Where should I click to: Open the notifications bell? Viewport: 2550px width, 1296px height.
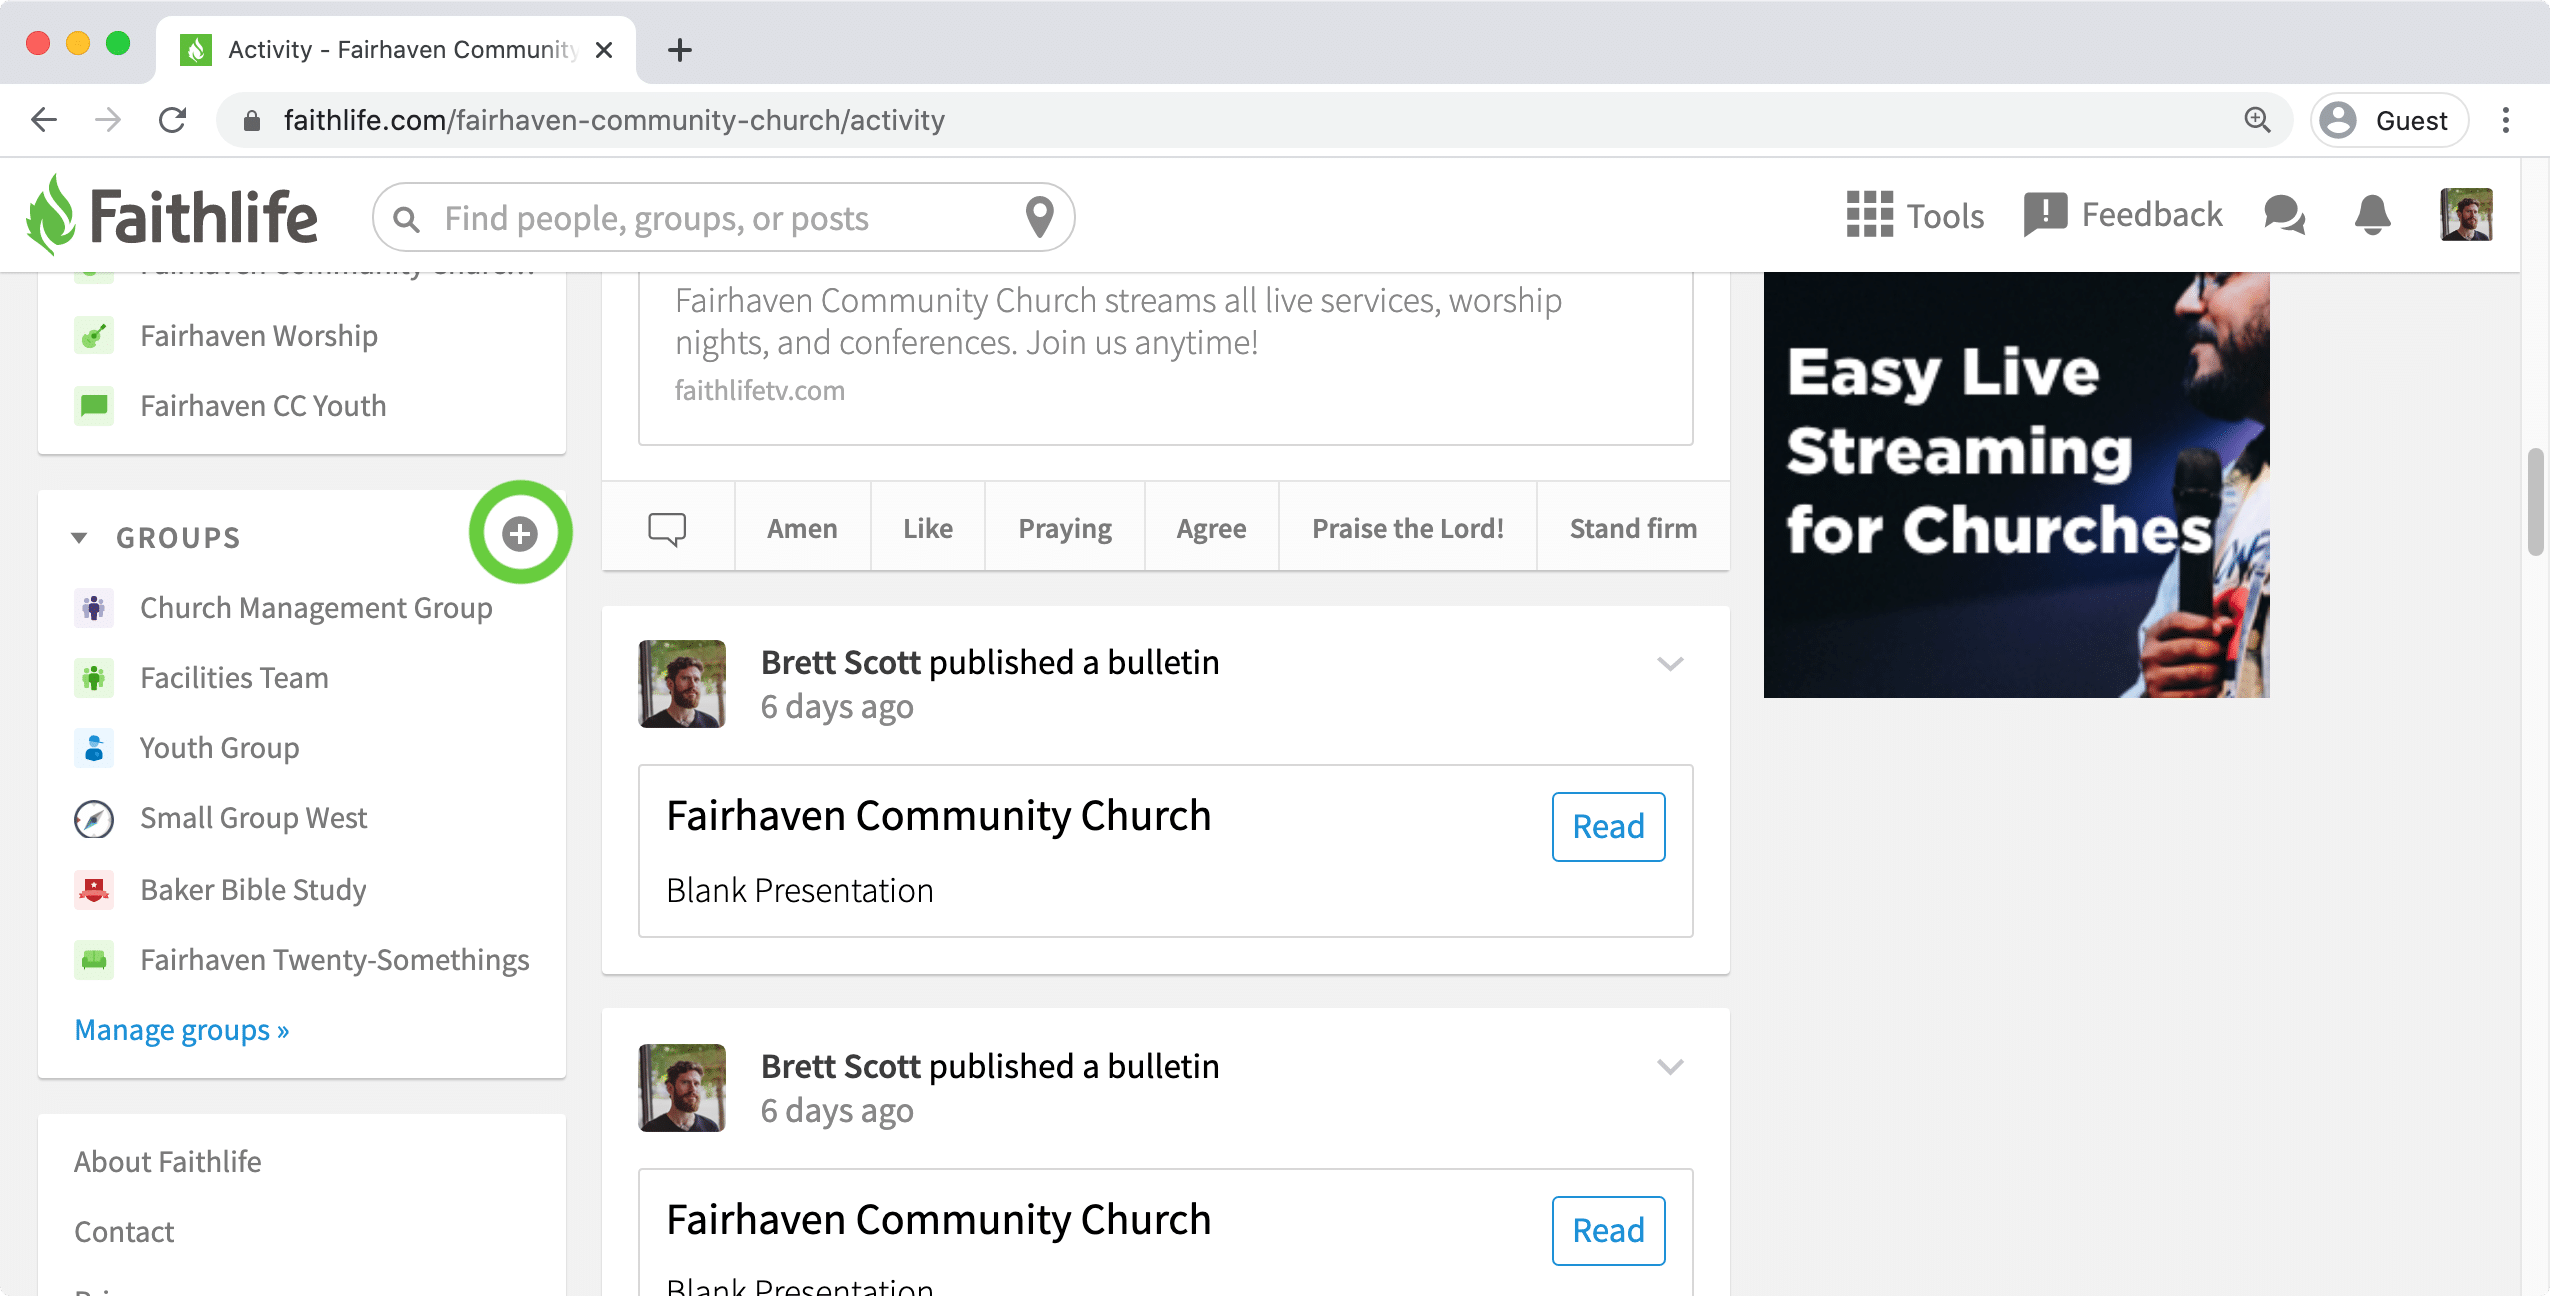tap(2373, 215)
